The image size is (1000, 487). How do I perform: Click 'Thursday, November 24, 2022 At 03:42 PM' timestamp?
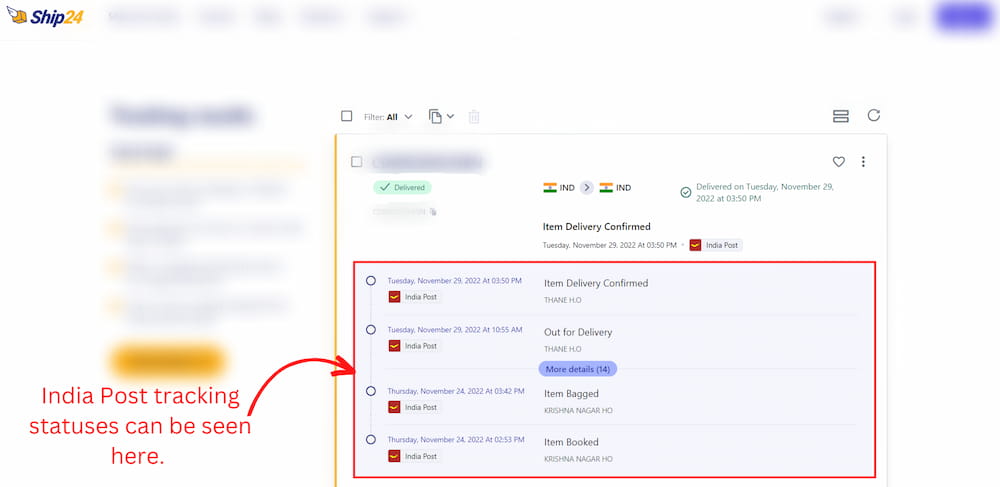pyautogui.click(x=456, y=391)
